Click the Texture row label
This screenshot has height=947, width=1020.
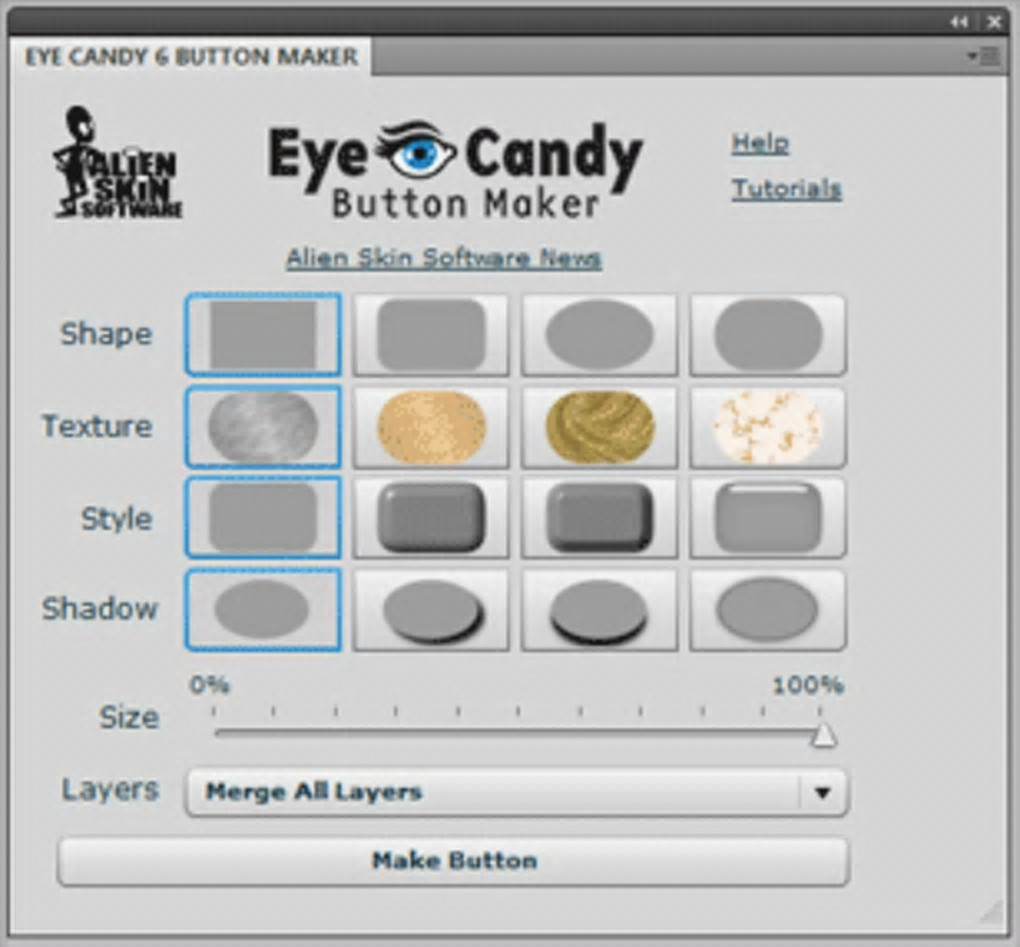[98, 427]
